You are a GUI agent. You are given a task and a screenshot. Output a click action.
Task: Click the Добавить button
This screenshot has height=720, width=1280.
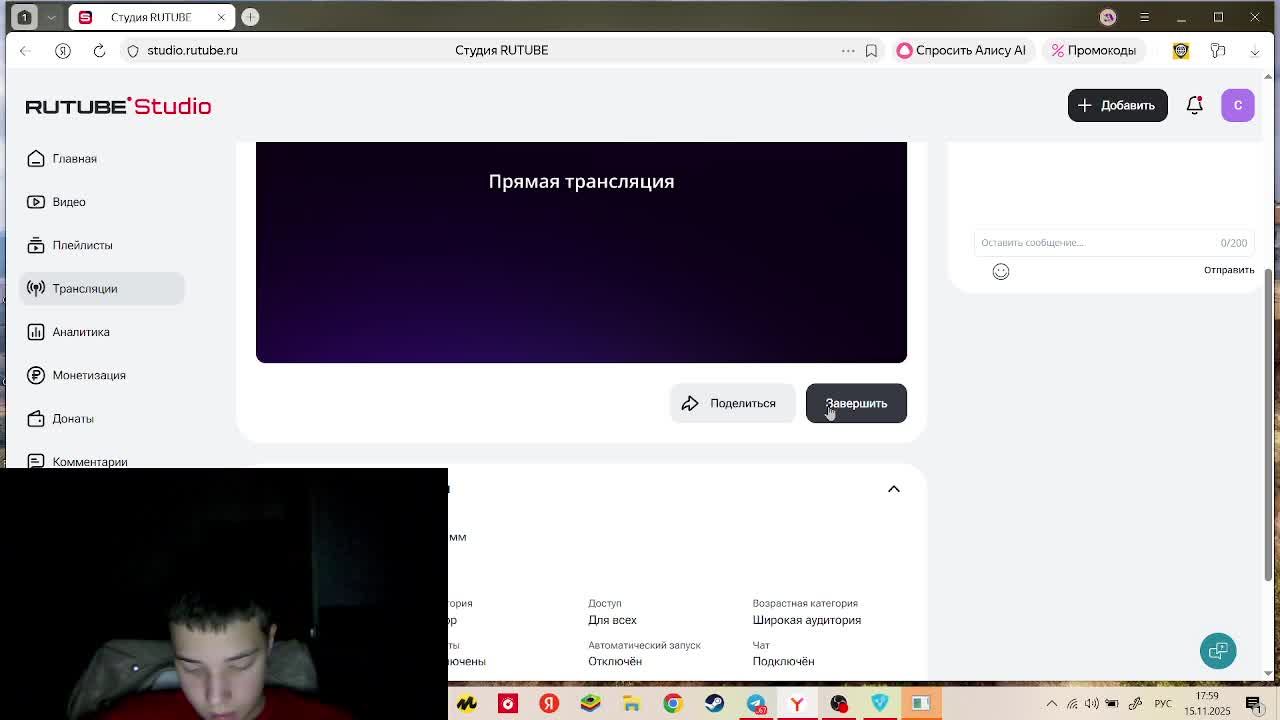1117,105
